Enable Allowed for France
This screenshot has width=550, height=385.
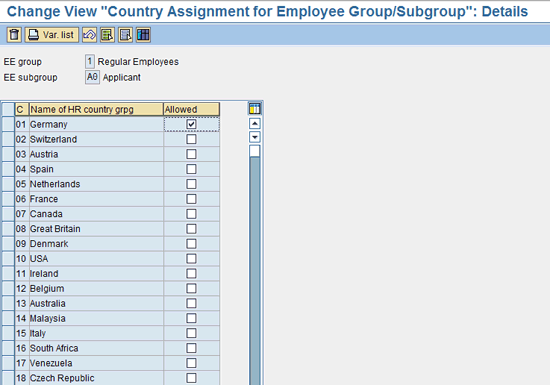click(x=191, y=199)
